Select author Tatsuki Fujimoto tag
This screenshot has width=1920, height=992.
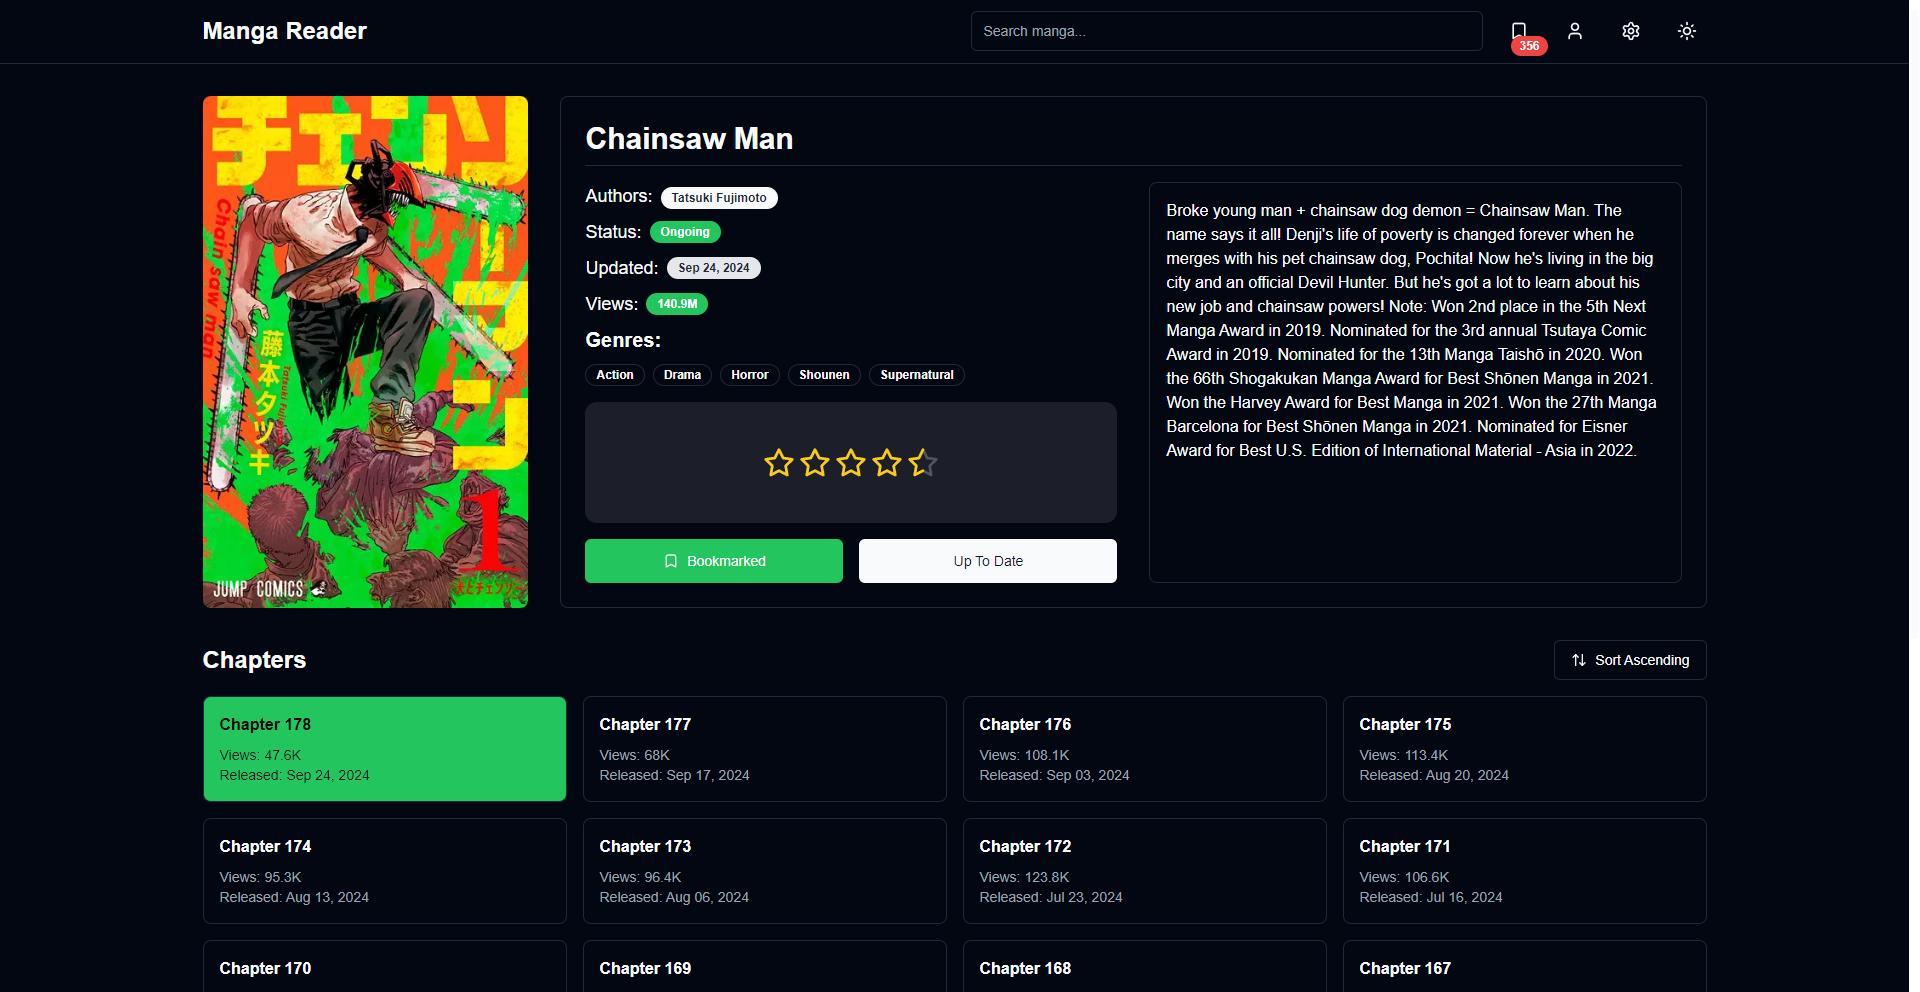point(719,198)
